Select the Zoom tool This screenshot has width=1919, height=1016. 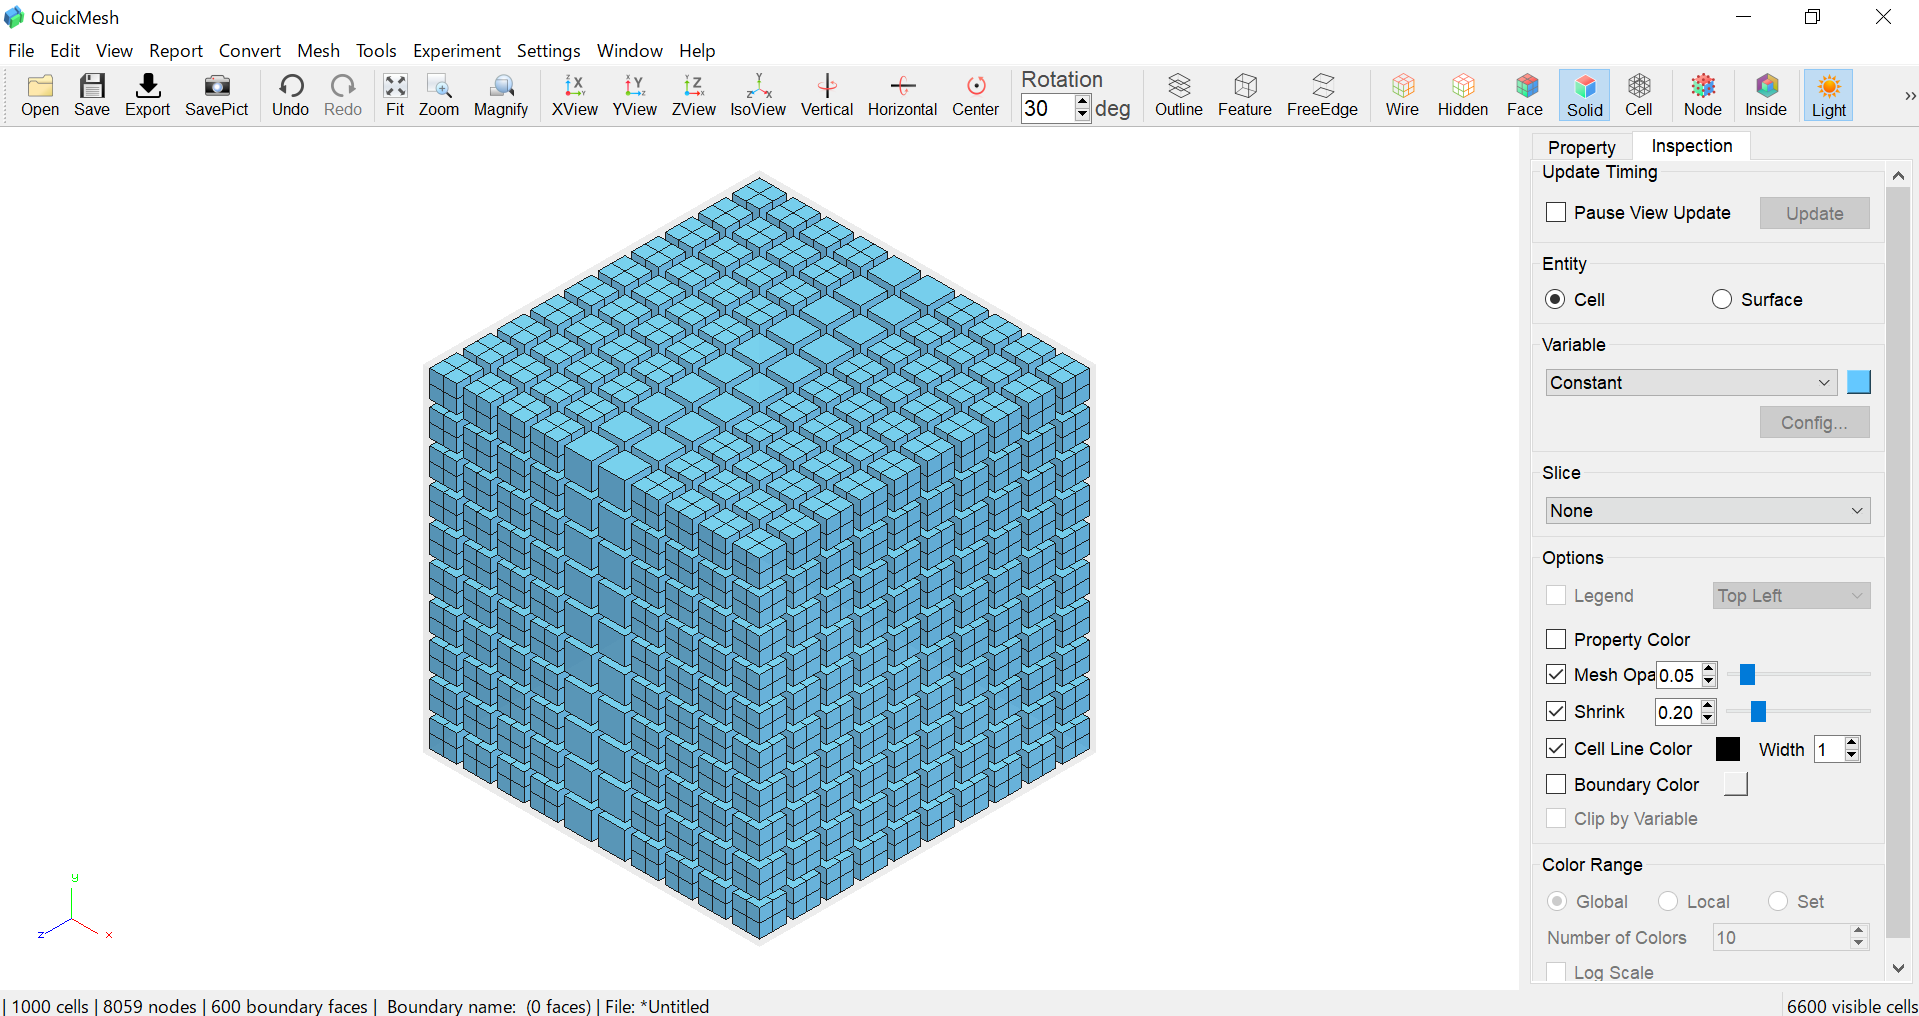click(439, 96)
